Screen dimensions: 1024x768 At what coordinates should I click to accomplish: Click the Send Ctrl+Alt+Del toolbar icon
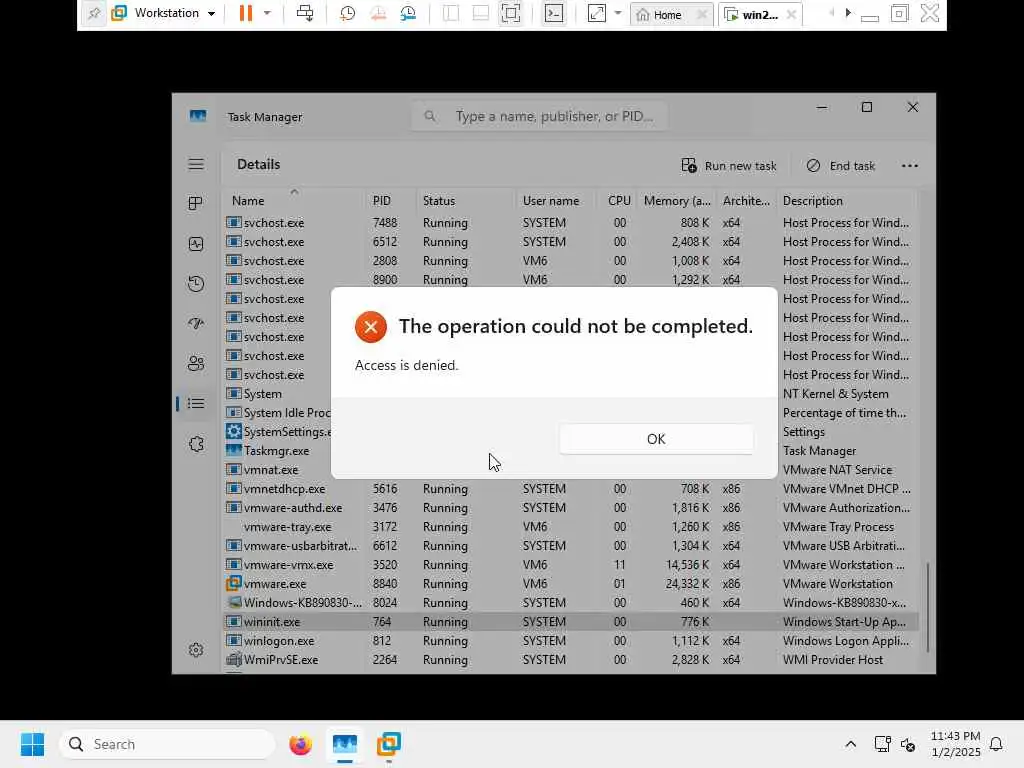click(305, 13)
